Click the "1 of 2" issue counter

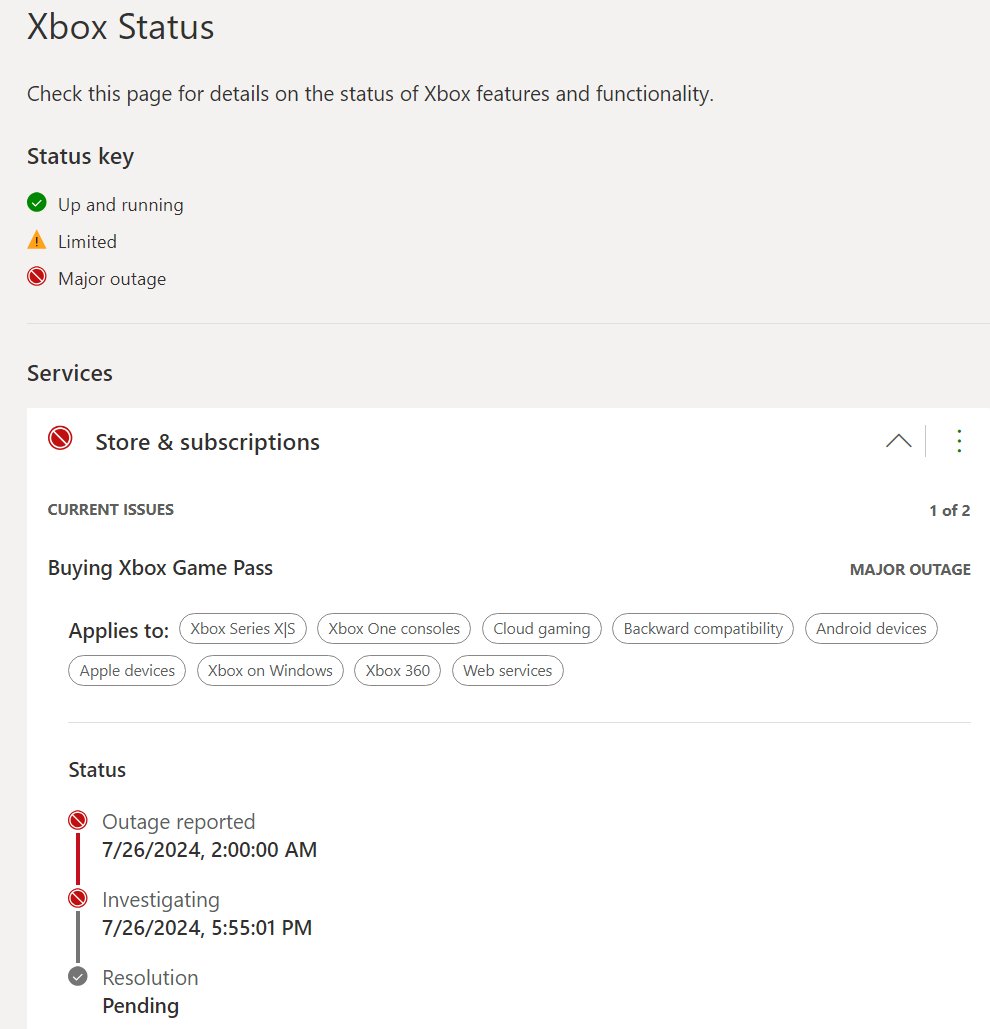(x=949, y=511)
